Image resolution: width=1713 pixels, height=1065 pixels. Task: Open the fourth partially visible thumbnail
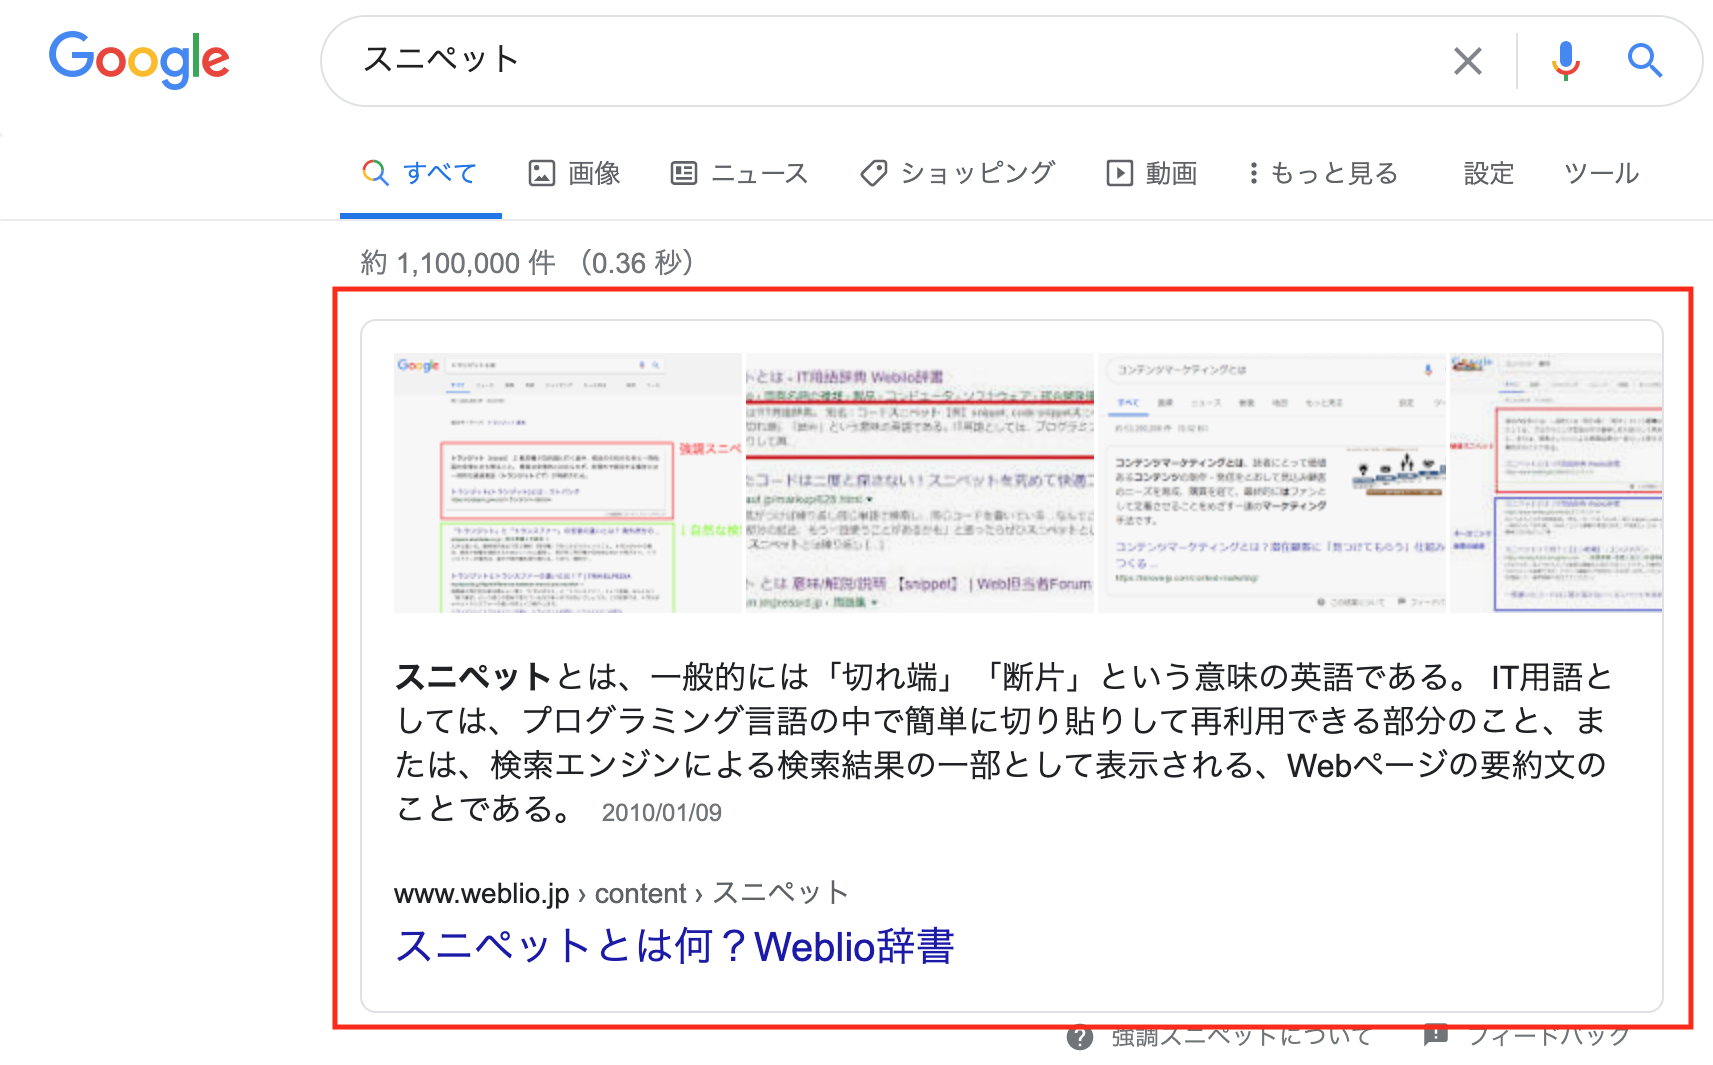[x=1556, y=483]
